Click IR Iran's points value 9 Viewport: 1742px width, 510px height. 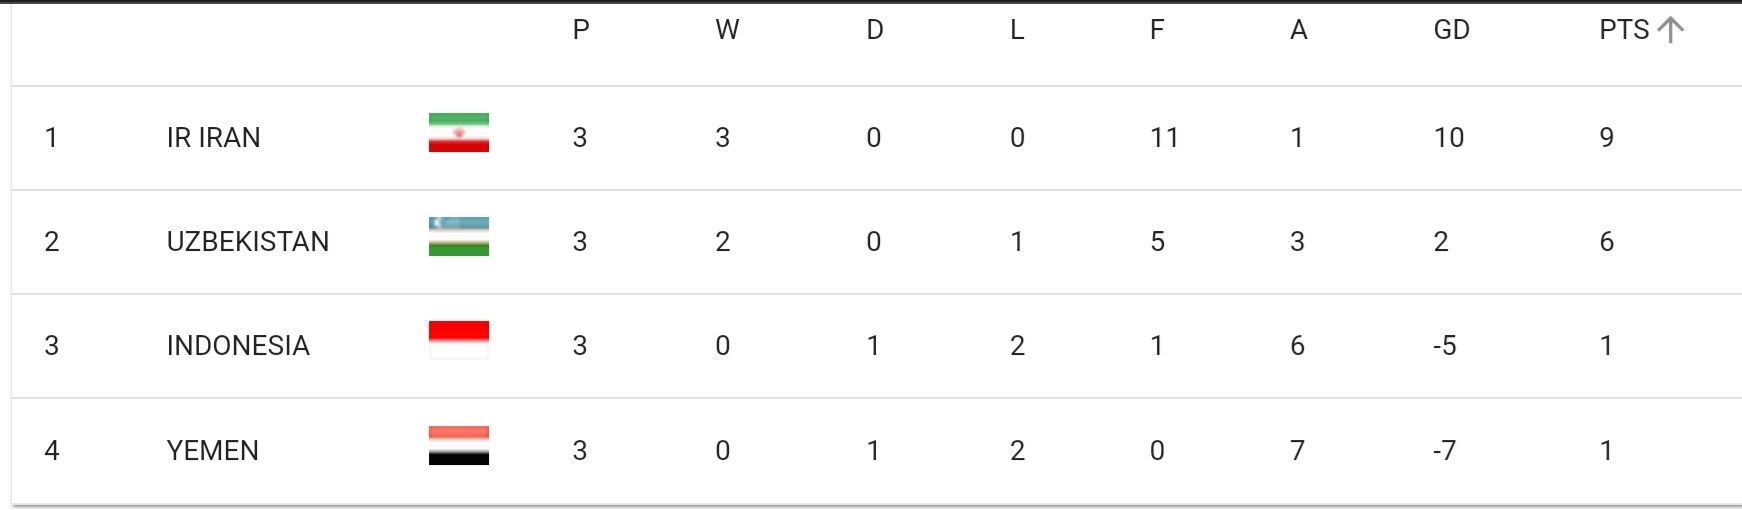[1607, 138]
